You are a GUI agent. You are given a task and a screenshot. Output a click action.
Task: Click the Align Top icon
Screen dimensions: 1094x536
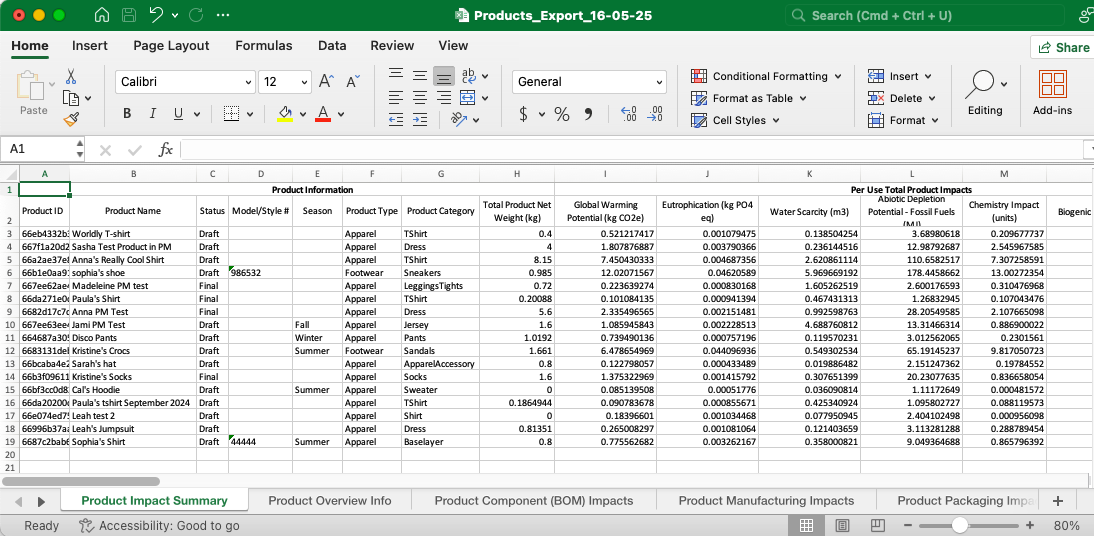396,75
